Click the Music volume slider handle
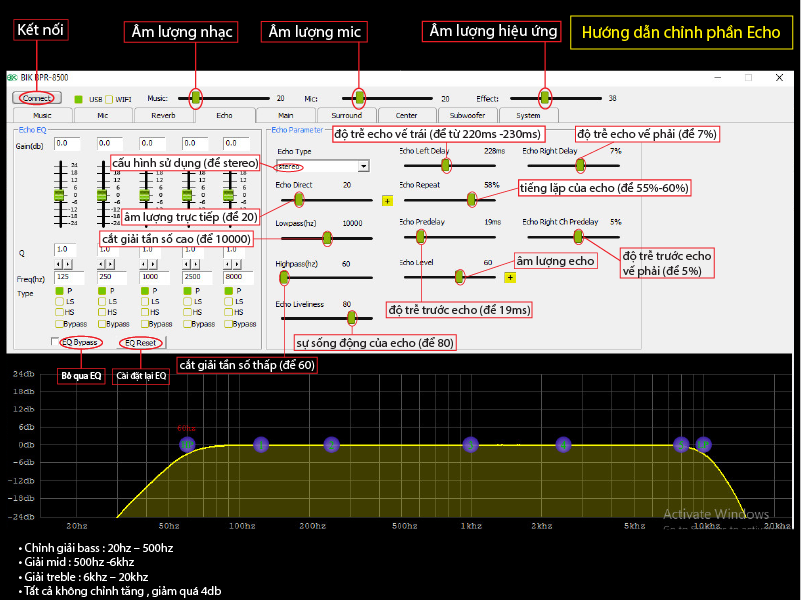This screenshot has height=600, width=801. [x=196, y=98]
